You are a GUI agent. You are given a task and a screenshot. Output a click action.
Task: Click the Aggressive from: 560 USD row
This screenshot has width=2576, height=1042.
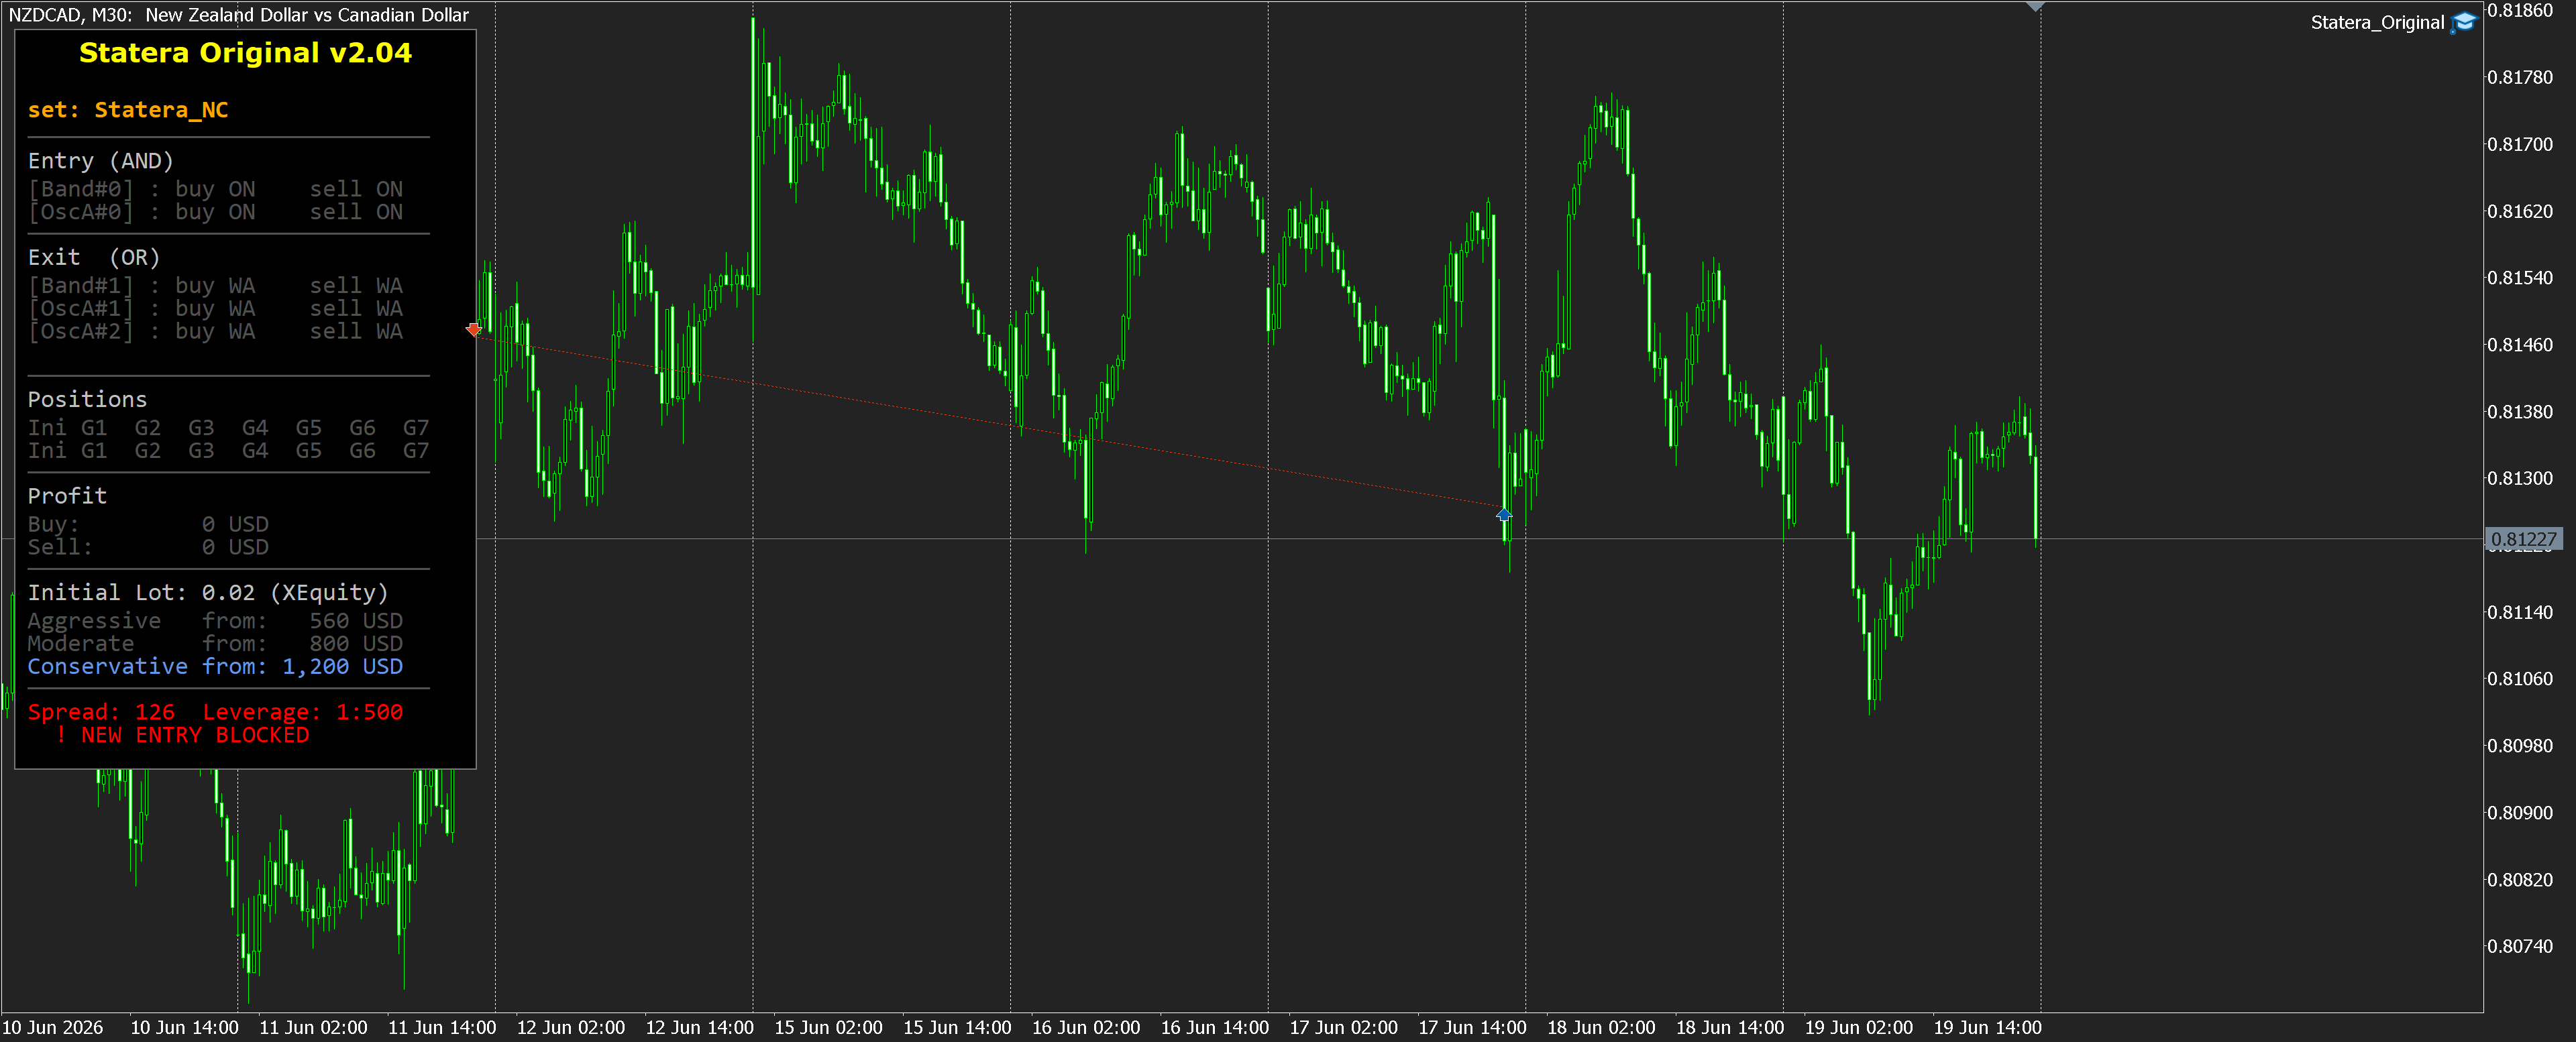point(215,621)
